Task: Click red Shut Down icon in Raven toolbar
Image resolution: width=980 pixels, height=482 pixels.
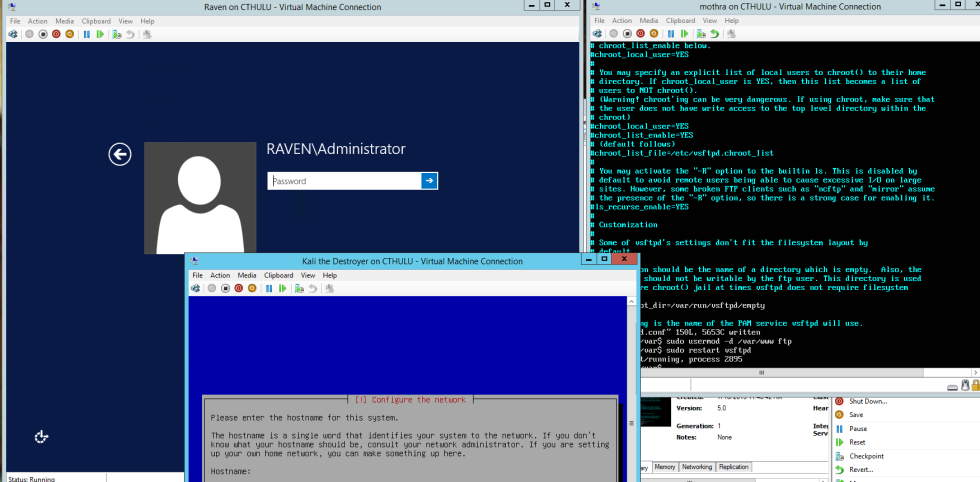Action: [56, 33]
